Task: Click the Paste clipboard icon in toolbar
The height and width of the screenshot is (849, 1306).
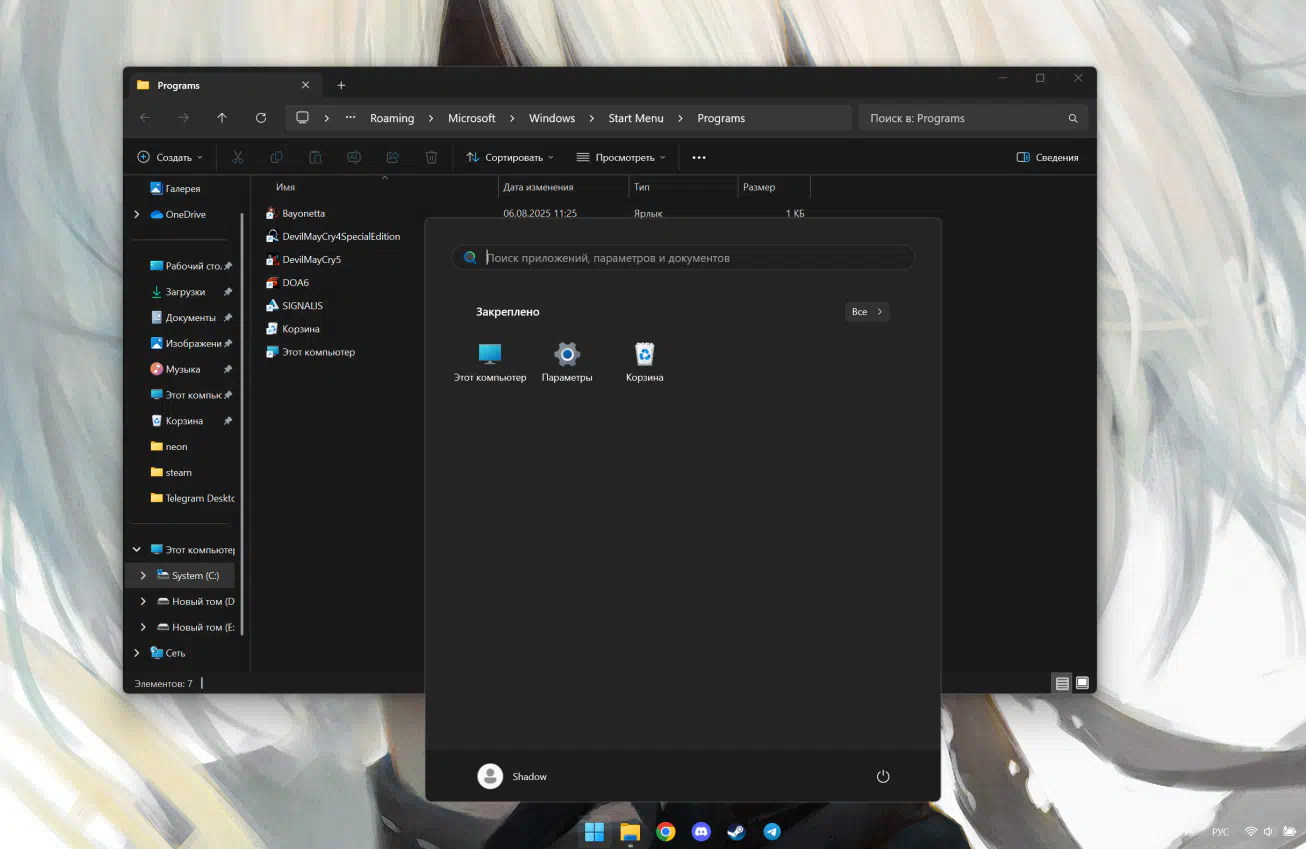Action: point(315,157)
